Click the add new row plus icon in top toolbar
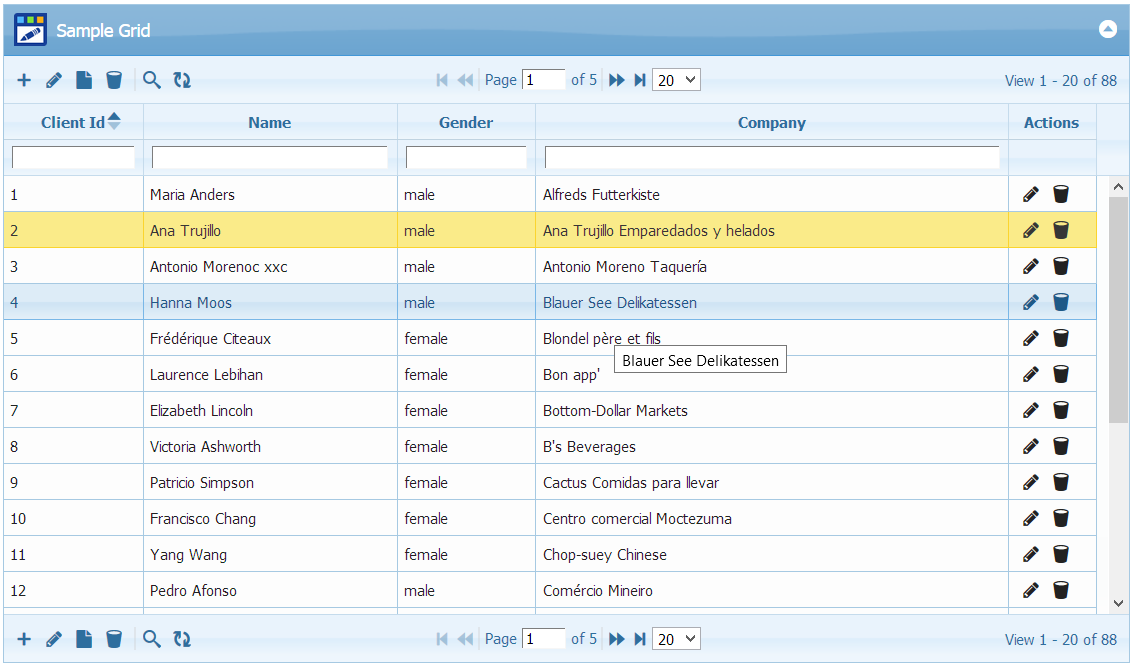Viewport: 1135px width, 672px height. point(24,81)
